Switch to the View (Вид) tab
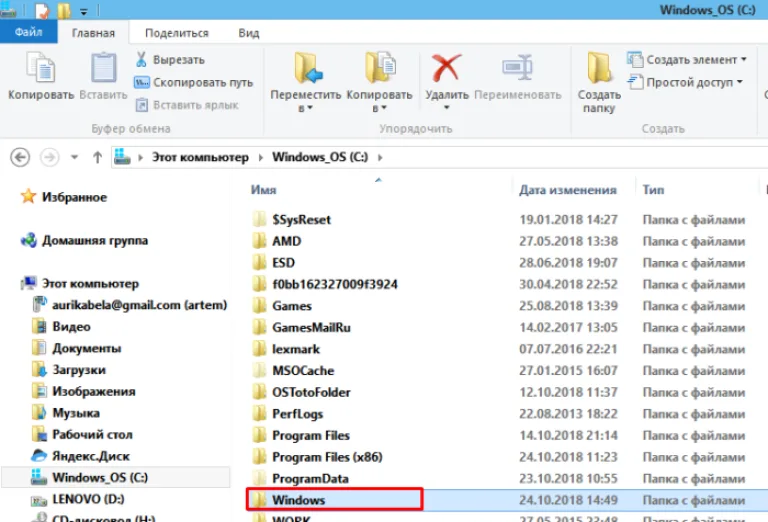Viewport: 768px width, 522px height. (249, 33)
